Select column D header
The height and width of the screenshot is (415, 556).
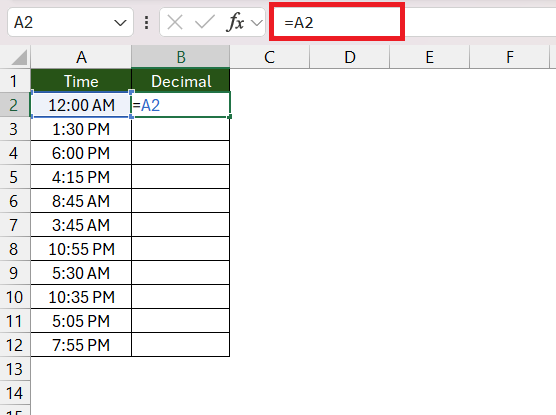coord(350,57)
